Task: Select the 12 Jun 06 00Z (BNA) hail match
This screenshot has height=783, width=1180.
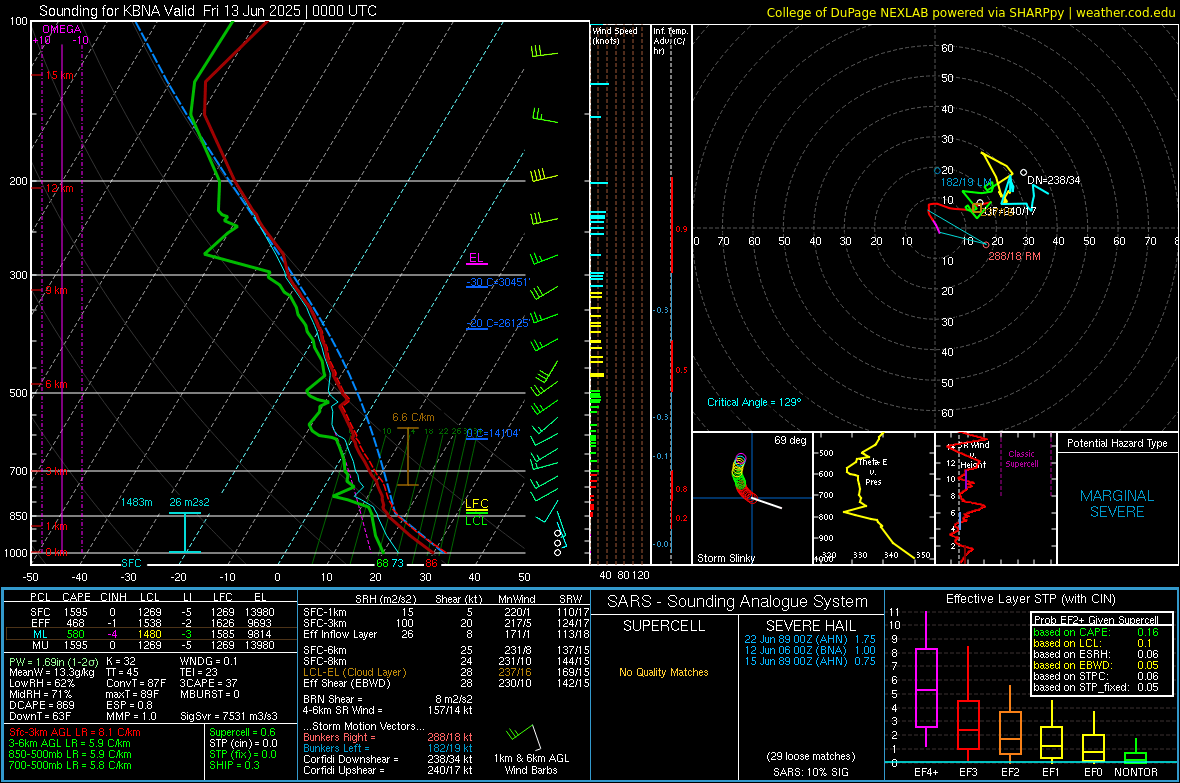Action: [810, 650]
